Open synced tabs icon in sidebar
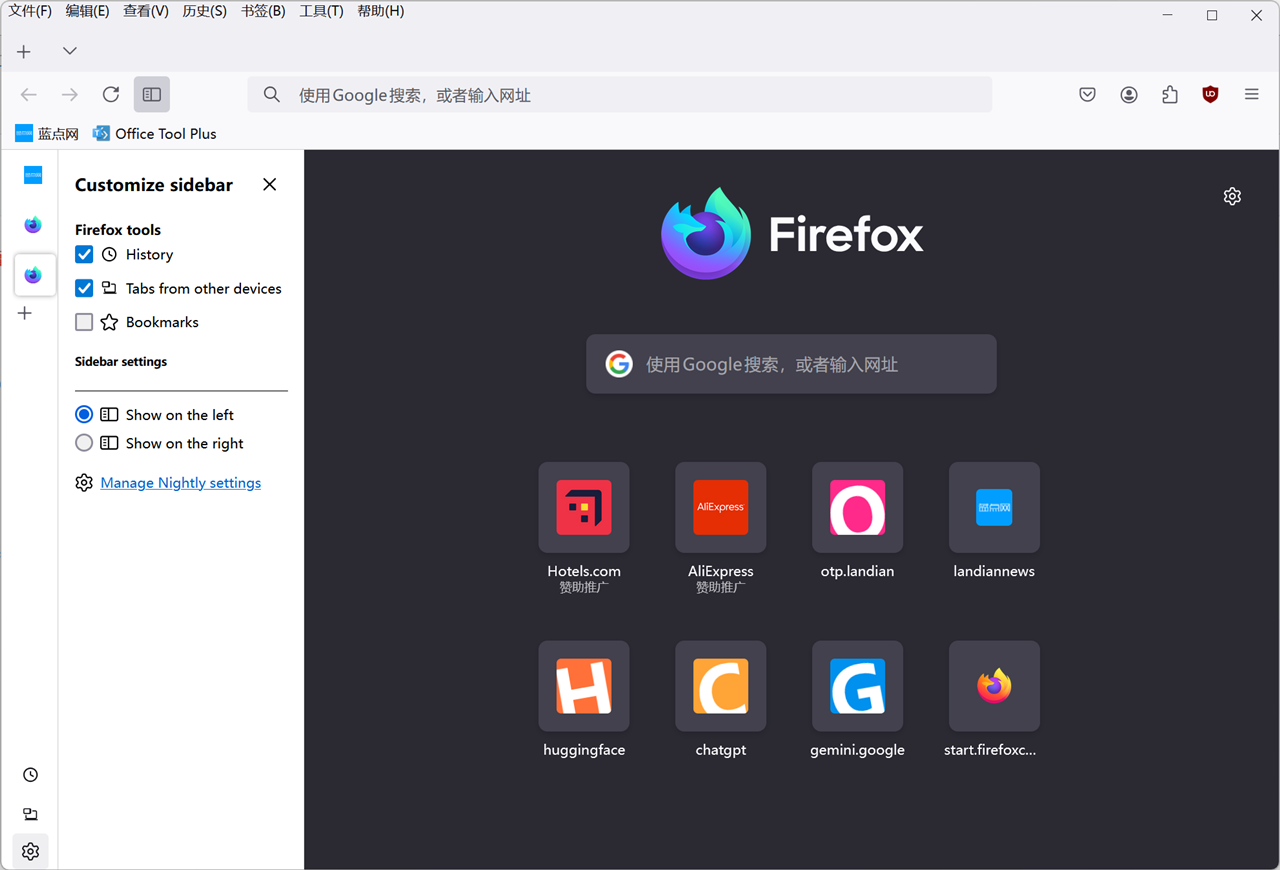The height and width of the screenshot is (870, 1280). point(31,814)
